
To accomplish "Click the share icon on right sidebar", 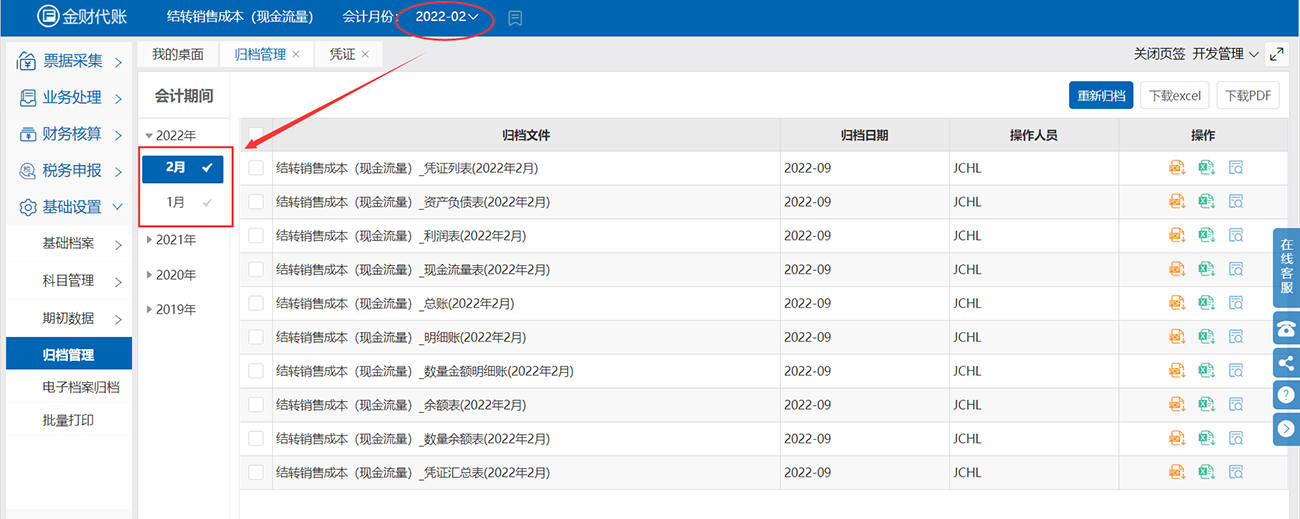I will [1286, 363].
